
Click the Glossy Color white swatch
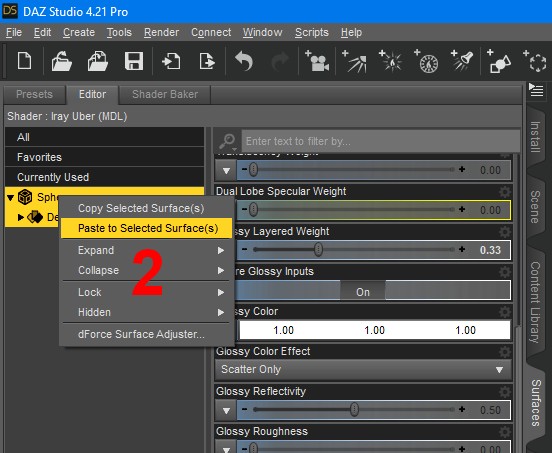coord(375,330)
